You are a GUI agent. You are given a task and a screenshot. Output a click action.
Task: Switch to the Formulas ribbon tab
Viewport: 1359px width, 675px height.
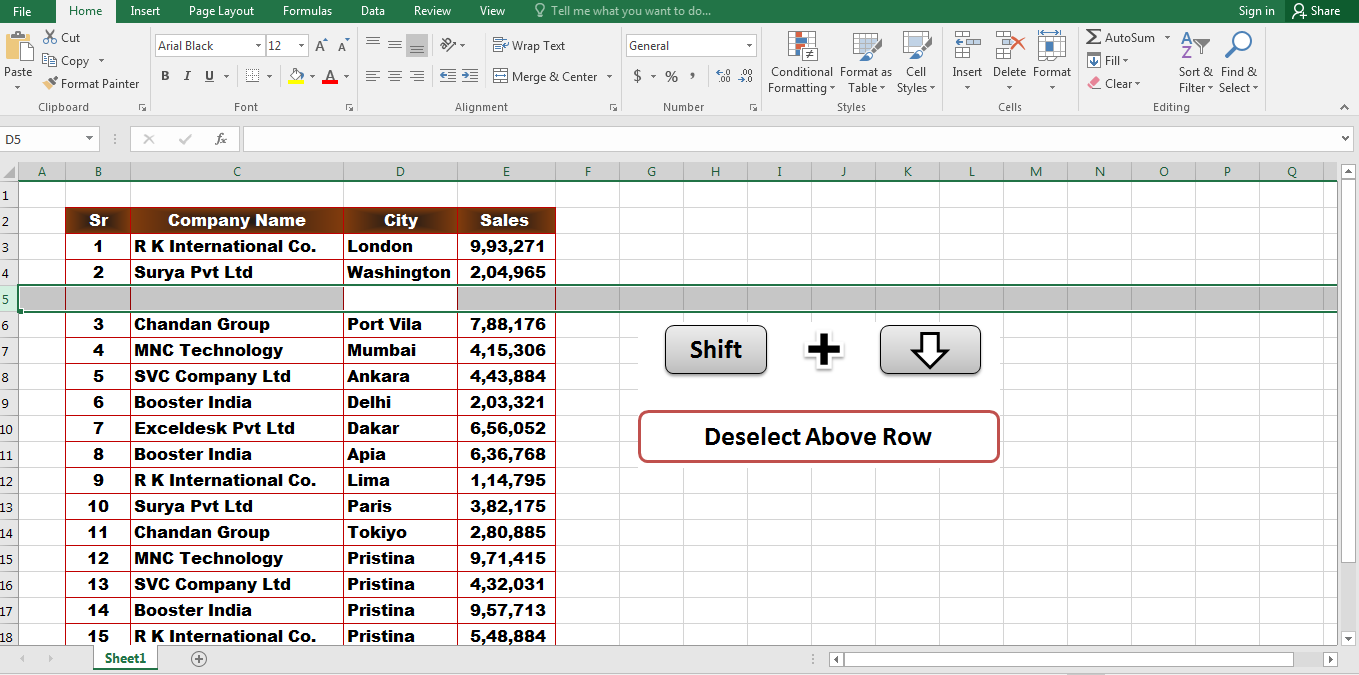pos(307,11)
